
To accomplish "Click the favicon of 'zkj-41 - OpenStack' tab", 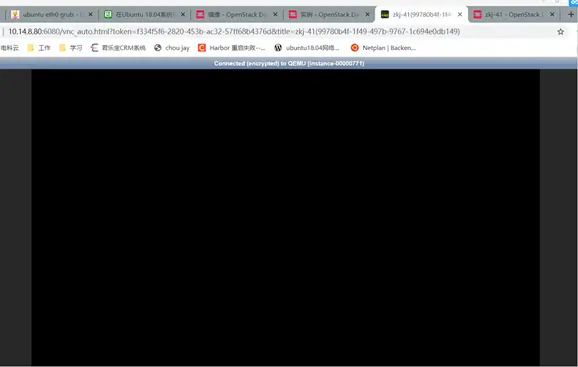I will (477, 14).
